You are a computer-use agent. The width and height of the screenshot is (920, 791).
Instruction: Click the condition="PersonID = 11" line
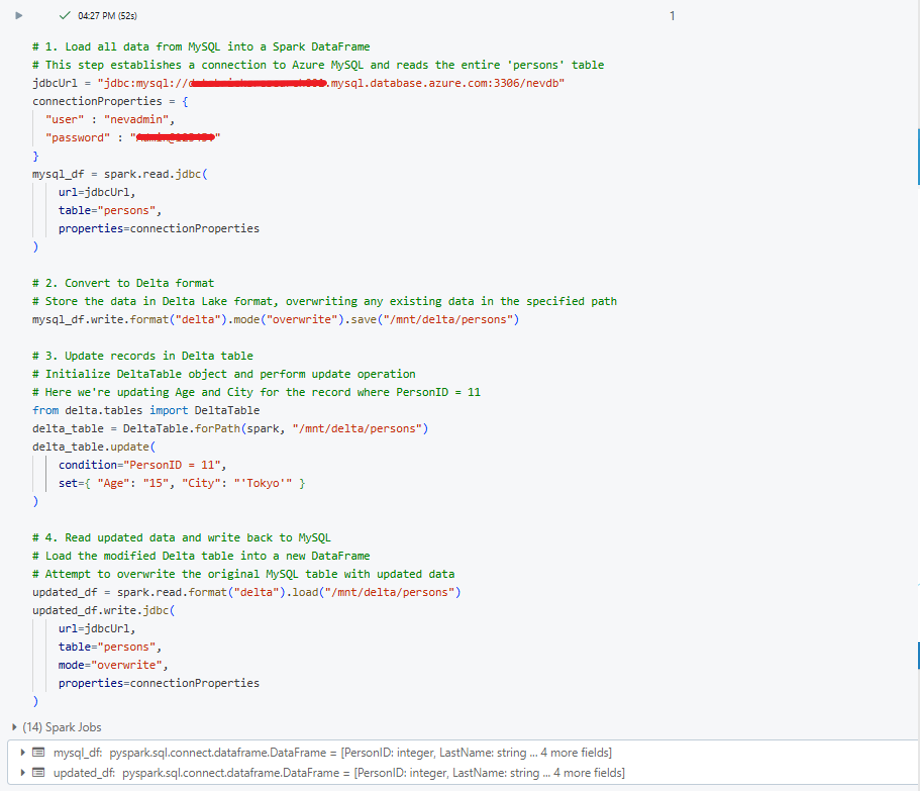[142, 465]
